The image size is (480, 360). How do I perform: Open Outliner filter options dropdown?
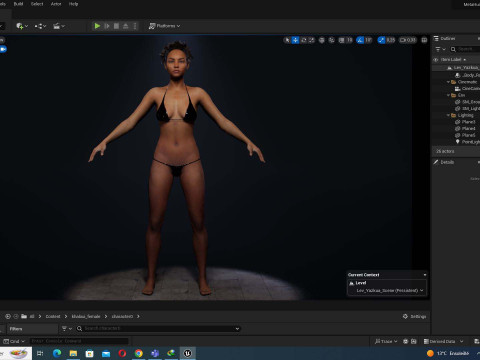click(440, 49)
